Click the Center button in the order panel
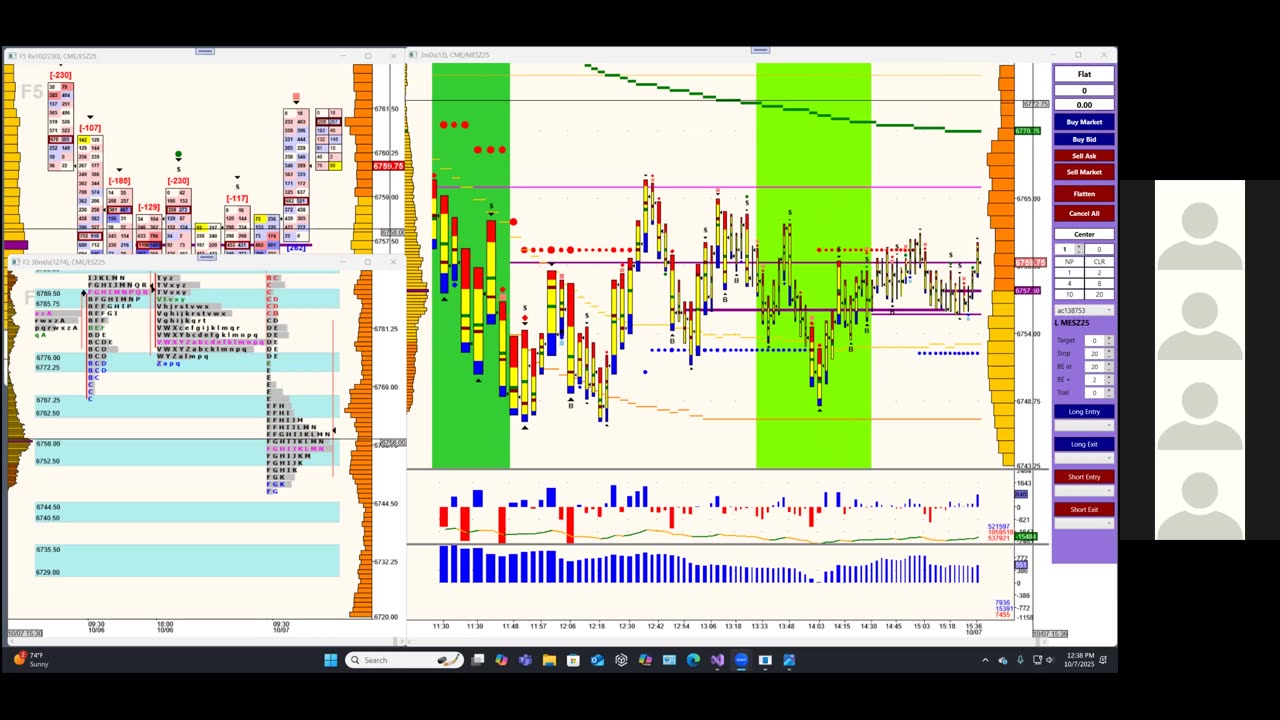Image resolution: width=1280 pixels, height=720 pixels. pos(1084,234)
